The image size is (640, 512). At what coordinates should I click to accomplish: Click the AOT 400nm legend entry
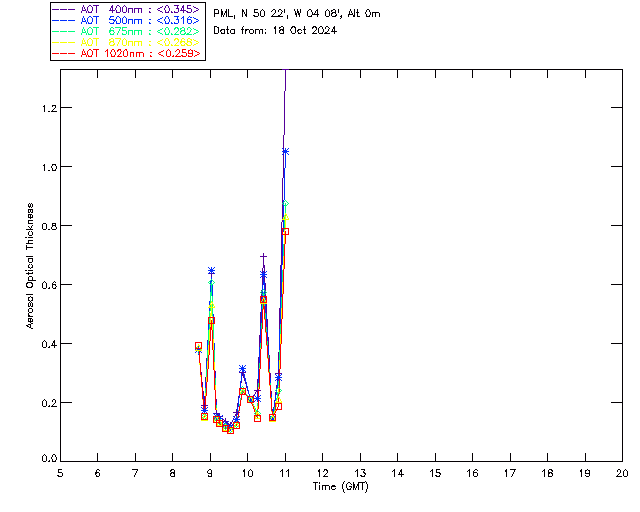coord(127,9)
